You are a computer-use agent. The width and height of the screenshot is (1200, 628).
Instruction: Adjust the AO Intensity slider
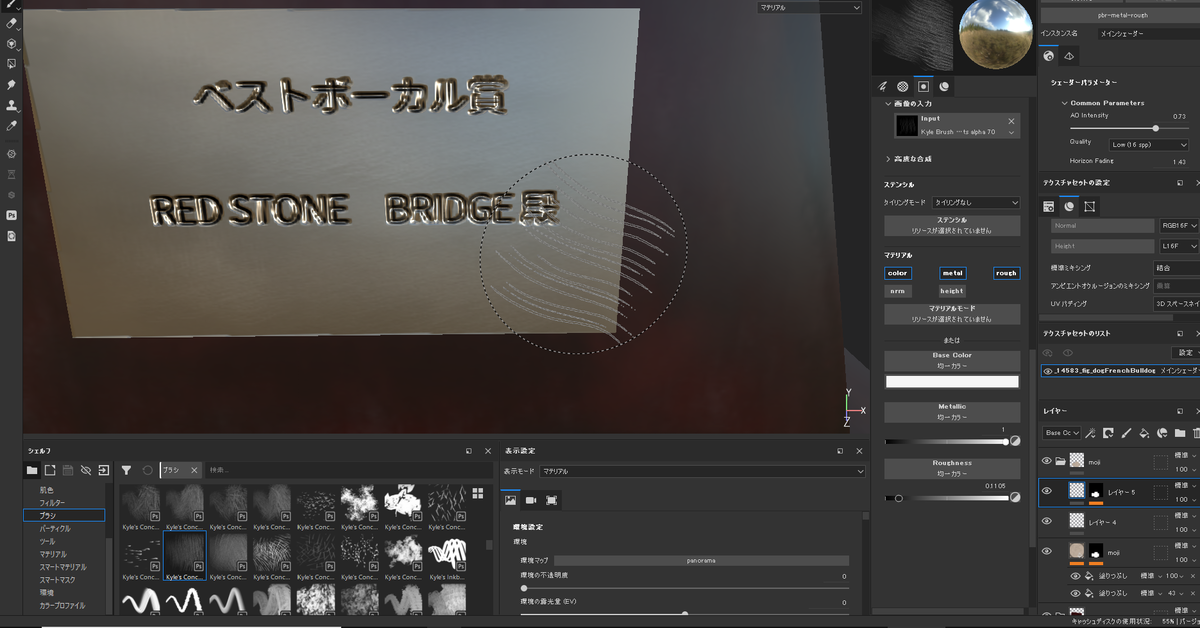1129,128
